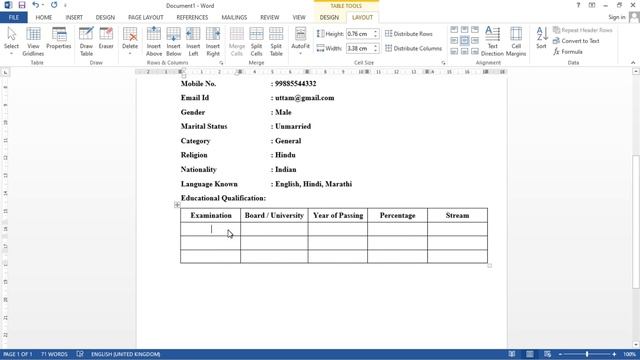Switch to the PAGE LAYOUT tab
The width and height of the screenshot is (640, 360).
click(x=146, y=18)
